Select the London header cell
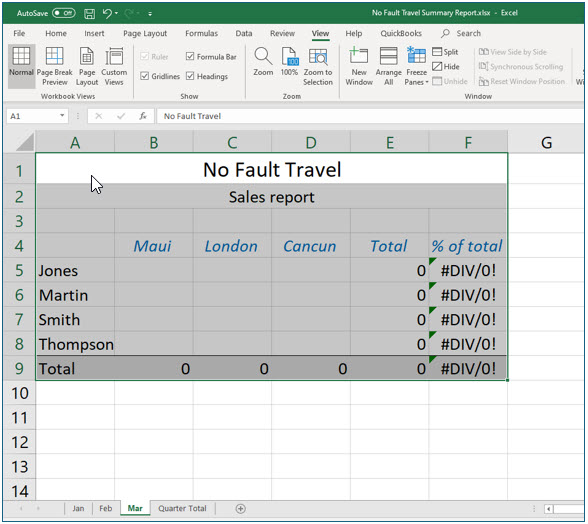Image resolution: width=588 pixels, height=524 pixels. [232, 246]
